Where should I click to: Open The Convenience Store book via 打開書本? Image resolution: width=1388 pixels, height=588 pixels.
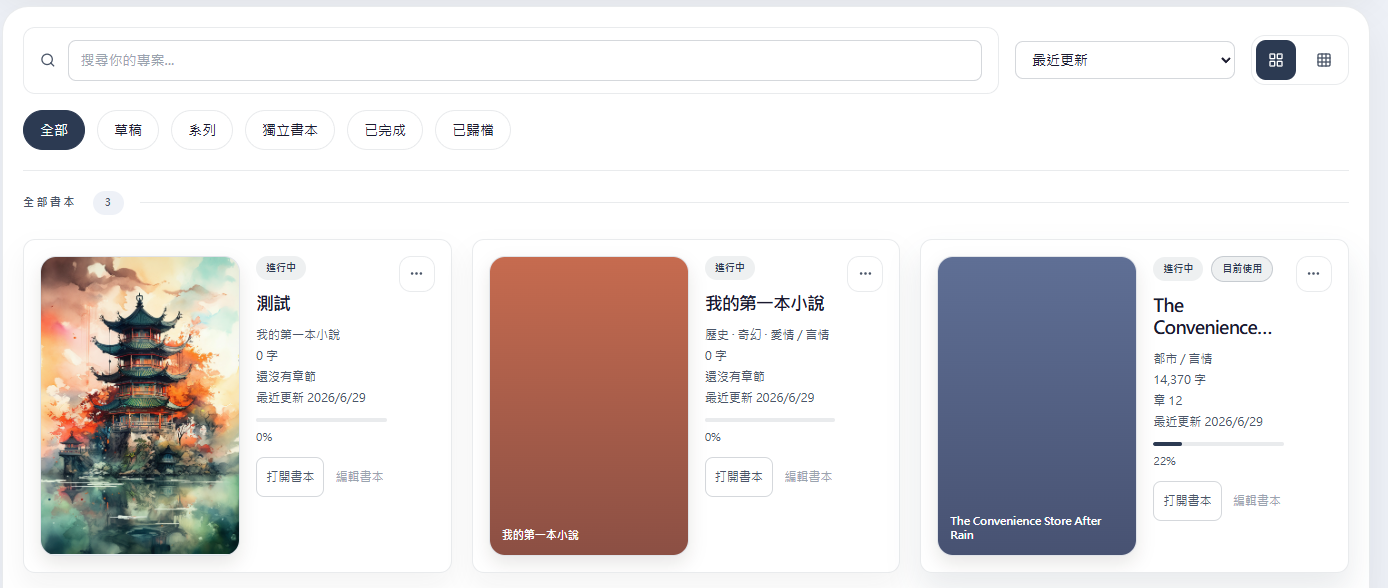(1187, 501)
